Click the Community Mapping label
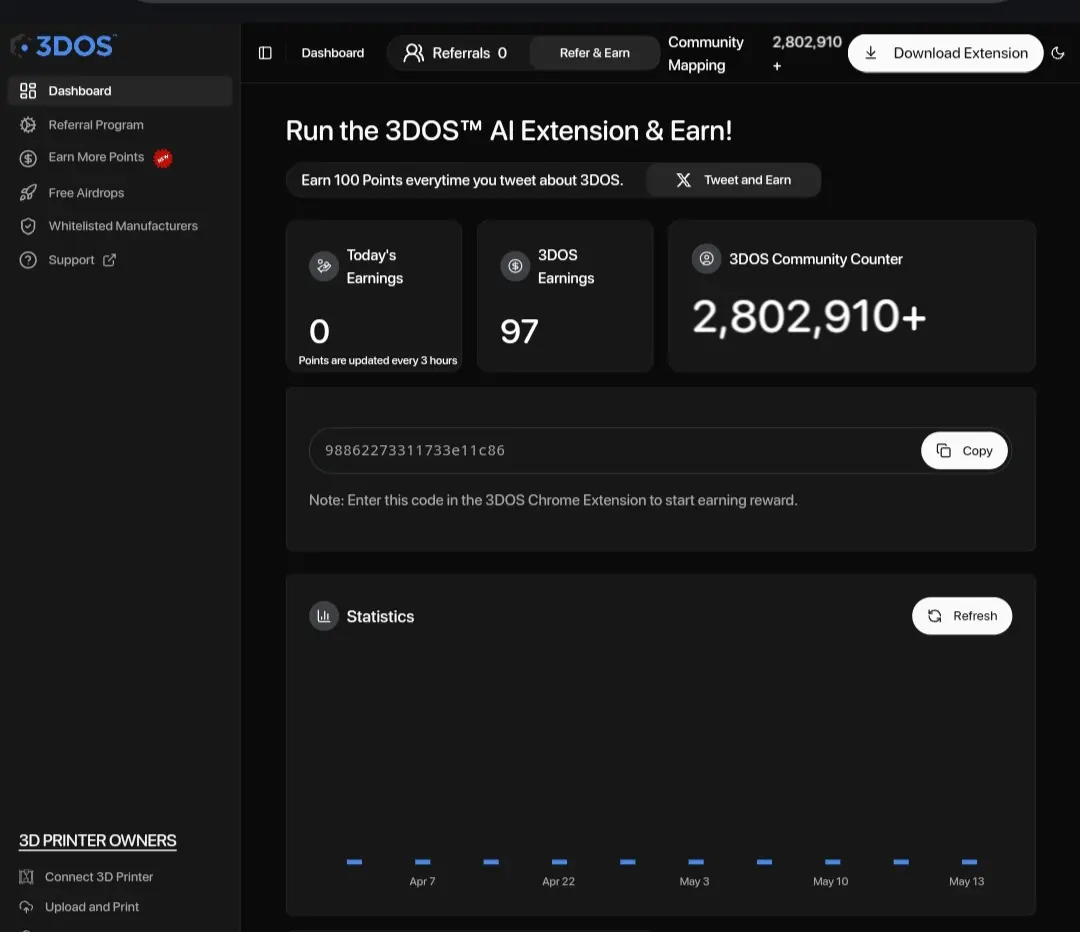This screenshot has height=932, width=1080. (x=705, y=54)
